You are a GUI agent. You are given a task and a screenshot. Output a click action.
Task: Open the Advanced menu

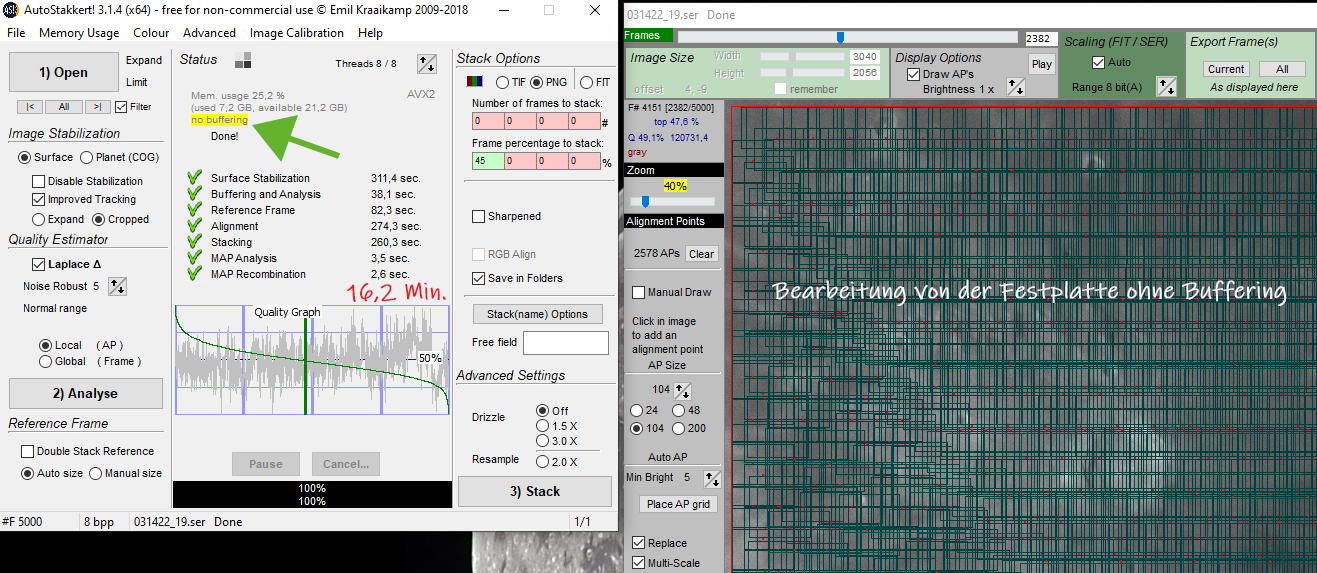pyautogui.click(x=209, y=33)
